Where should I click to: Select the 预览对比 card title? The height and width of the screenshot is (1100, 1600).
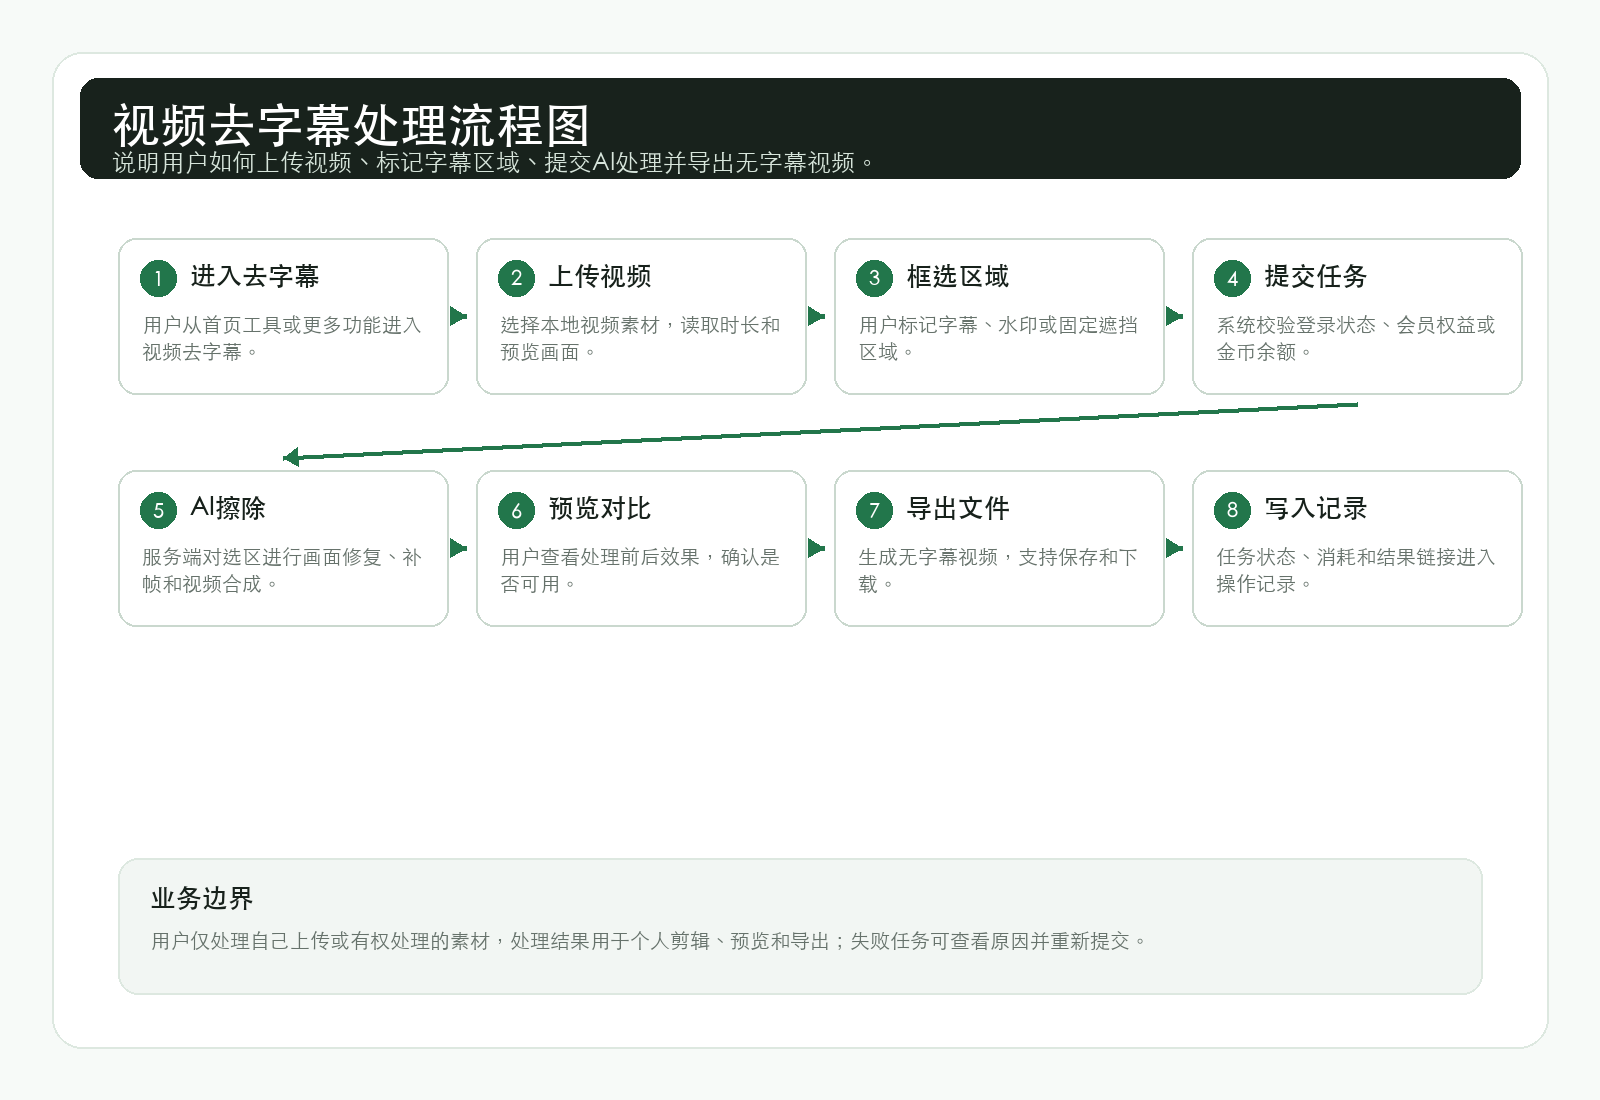pyautogui.click(x=600, y=508)
